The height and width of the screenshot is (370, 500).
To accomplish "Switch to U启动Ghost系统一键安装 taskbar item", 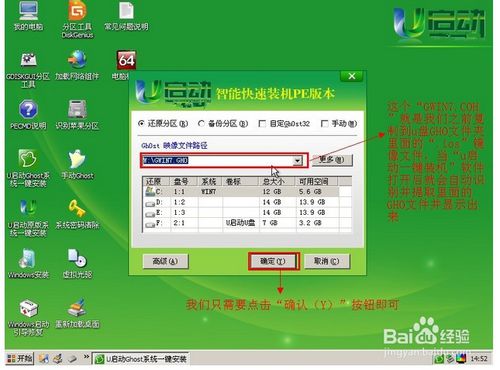I will coord(141,359).
